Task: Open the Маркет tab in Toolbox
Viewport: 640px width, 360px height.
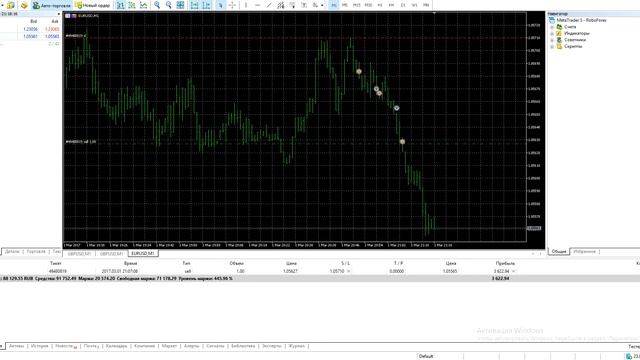Action: (169, 346)
